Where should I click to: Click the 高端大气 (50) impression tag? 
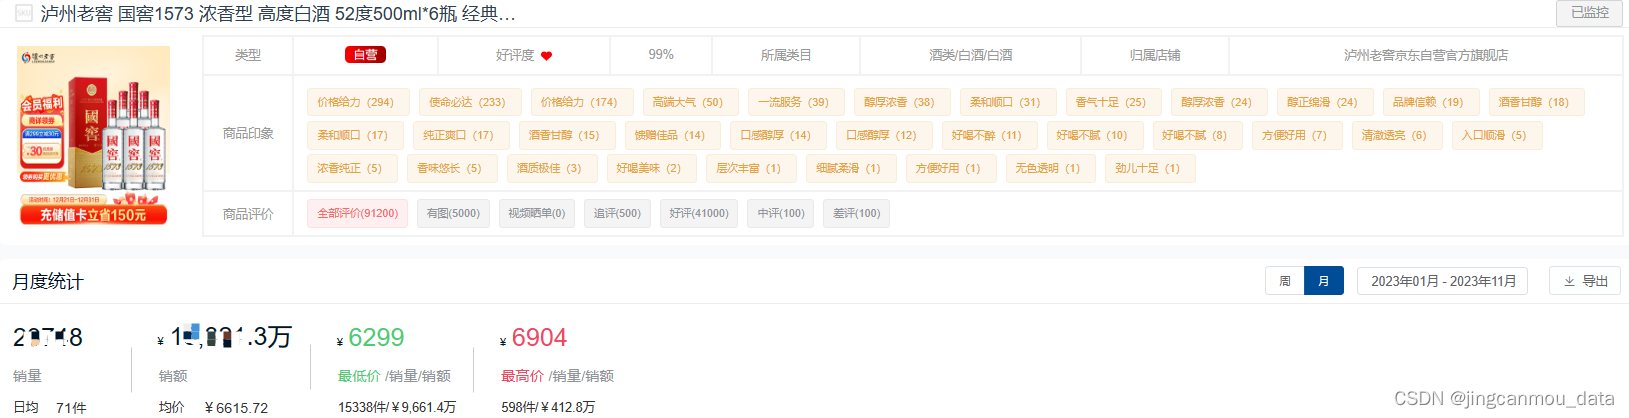(688, 102)
